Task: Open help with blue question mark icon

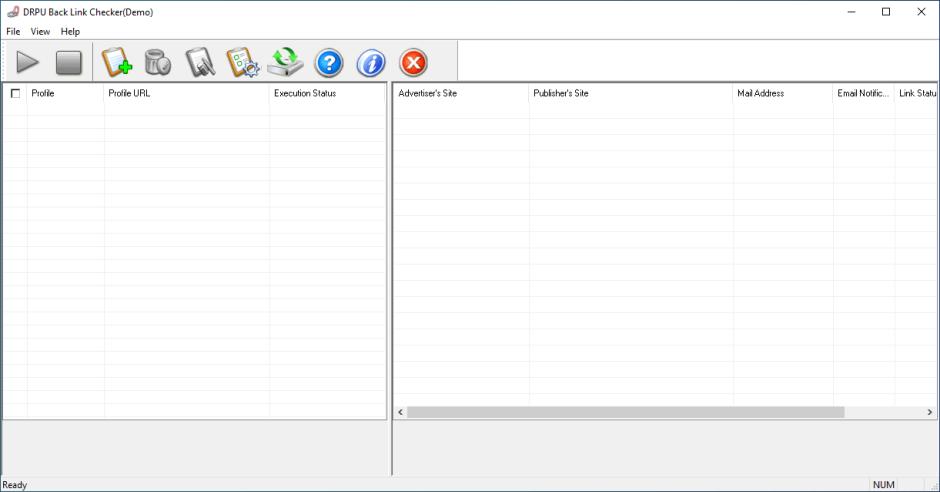Action: point(329,62)
